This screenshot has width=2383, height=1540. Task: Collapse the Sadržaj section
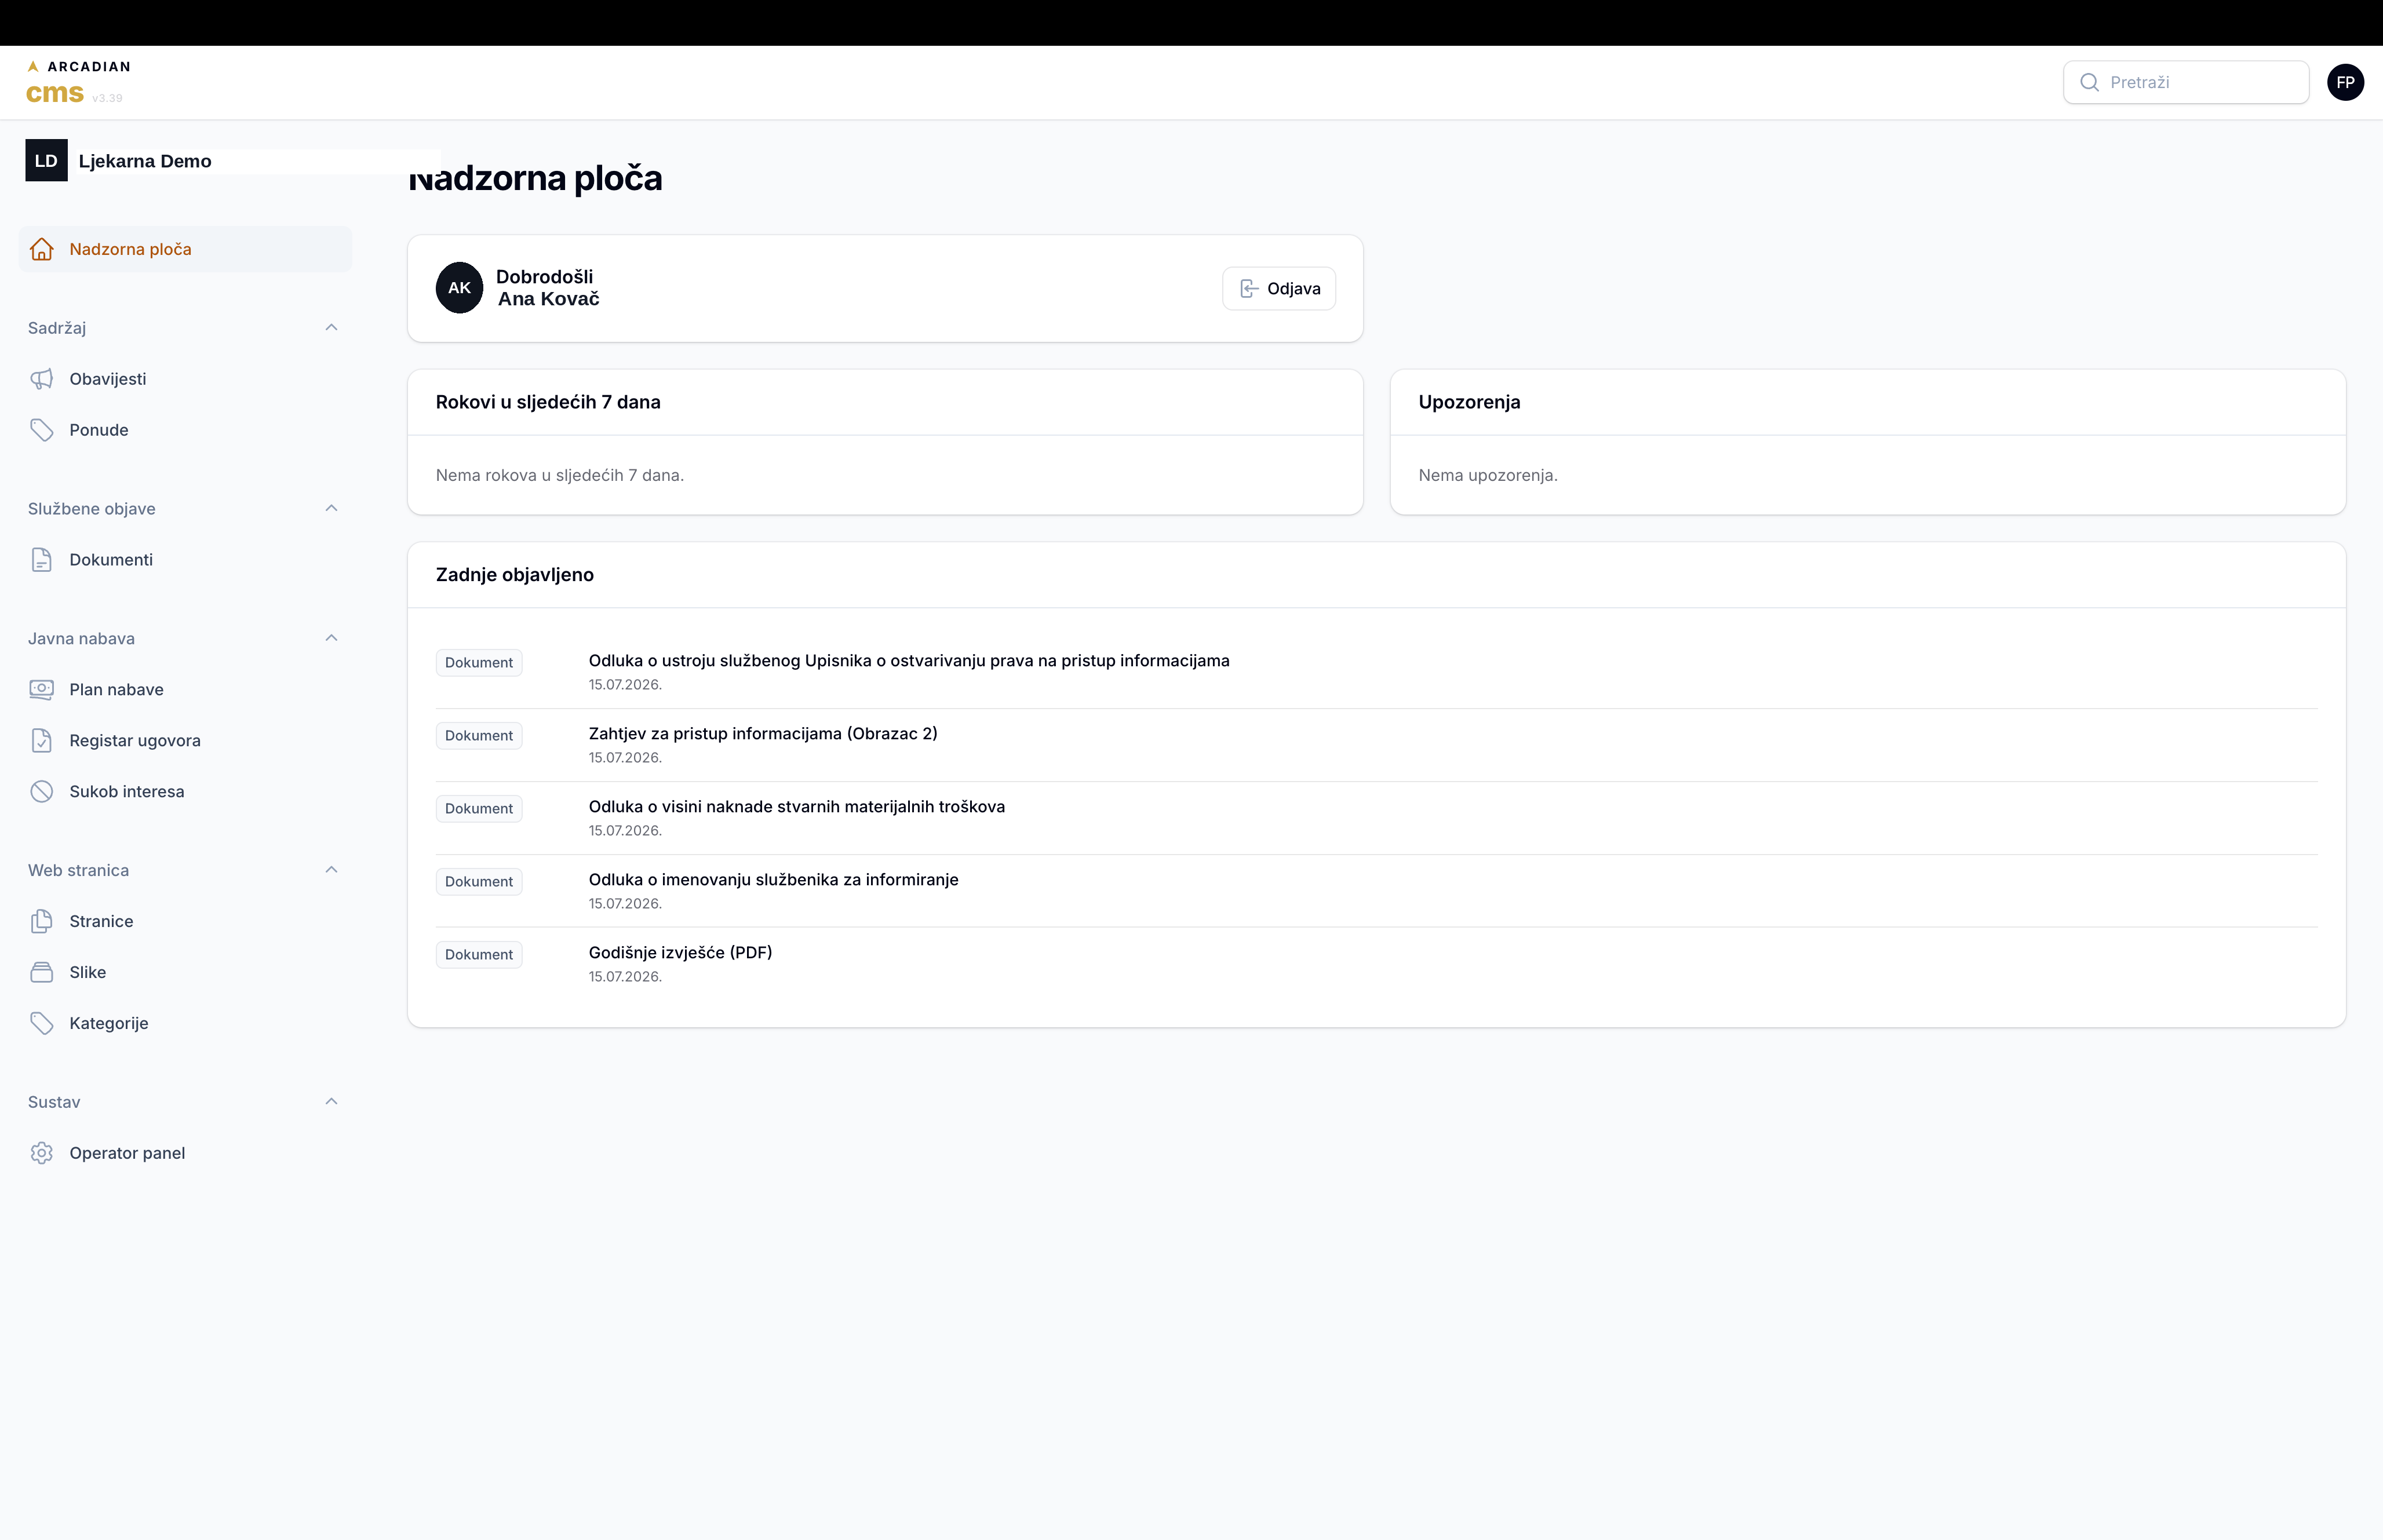click(331, 328)
